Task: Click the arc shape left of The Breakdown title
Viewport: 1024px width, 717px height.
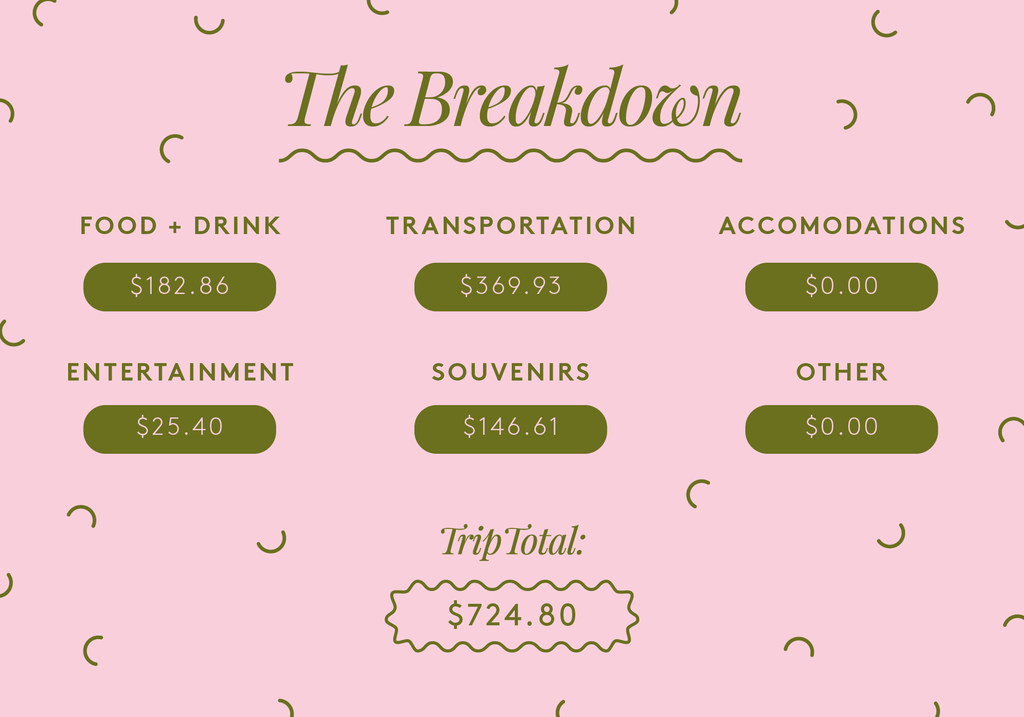Action: coord(171,149)
